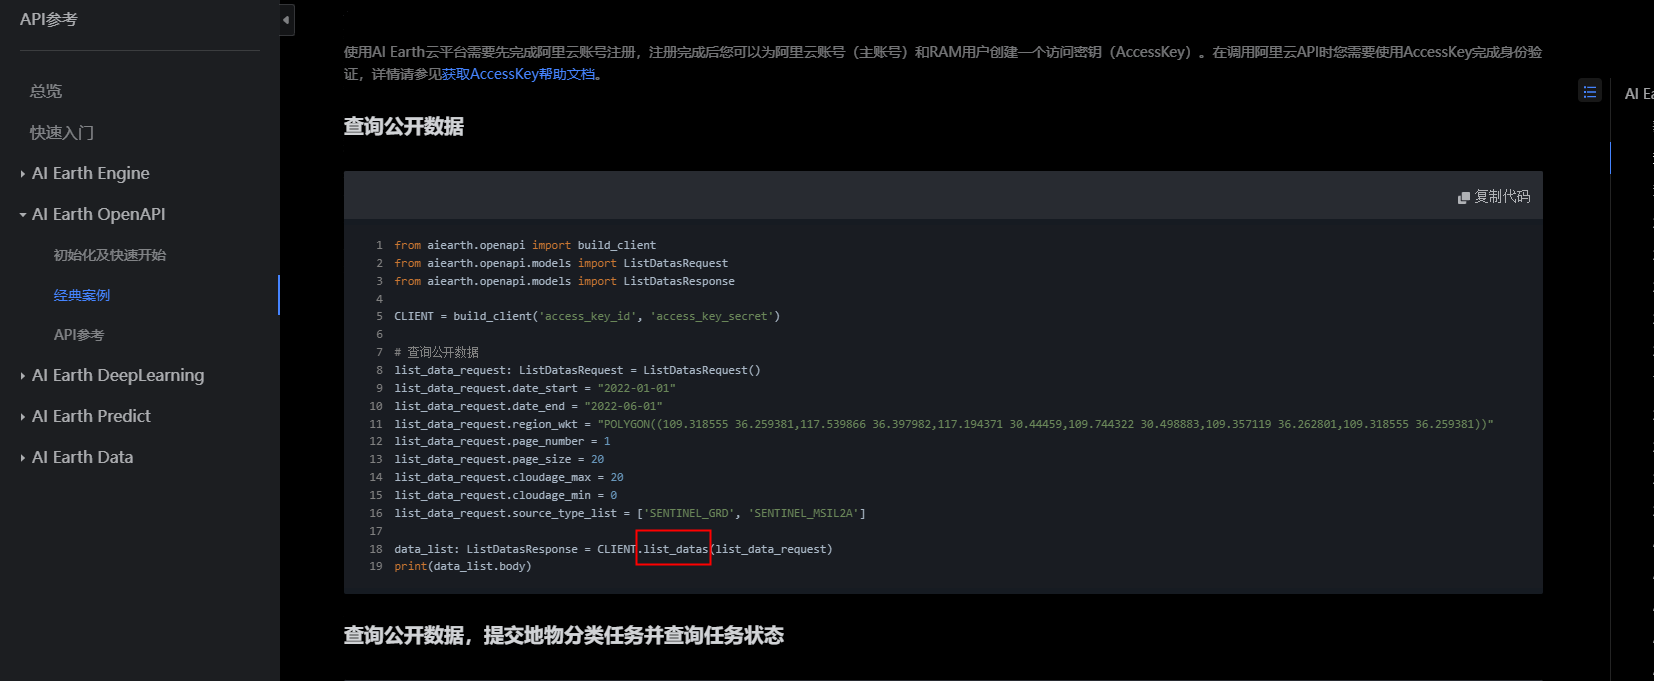Screen dimensions: 1654x681
Task: Click the right outline entry beginning AI Ea
Action: [x=1639, y=93]
